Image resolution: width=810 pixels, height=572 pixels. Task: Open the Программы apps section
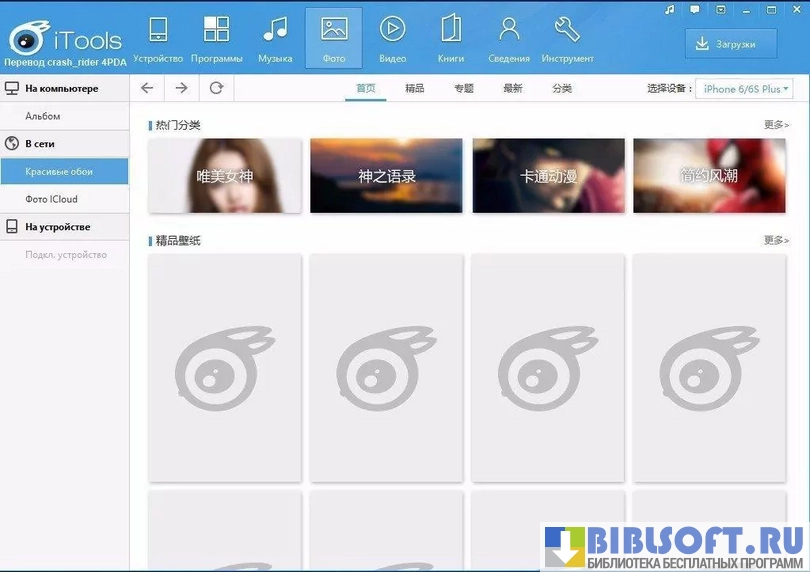click(x=216, y=38)
